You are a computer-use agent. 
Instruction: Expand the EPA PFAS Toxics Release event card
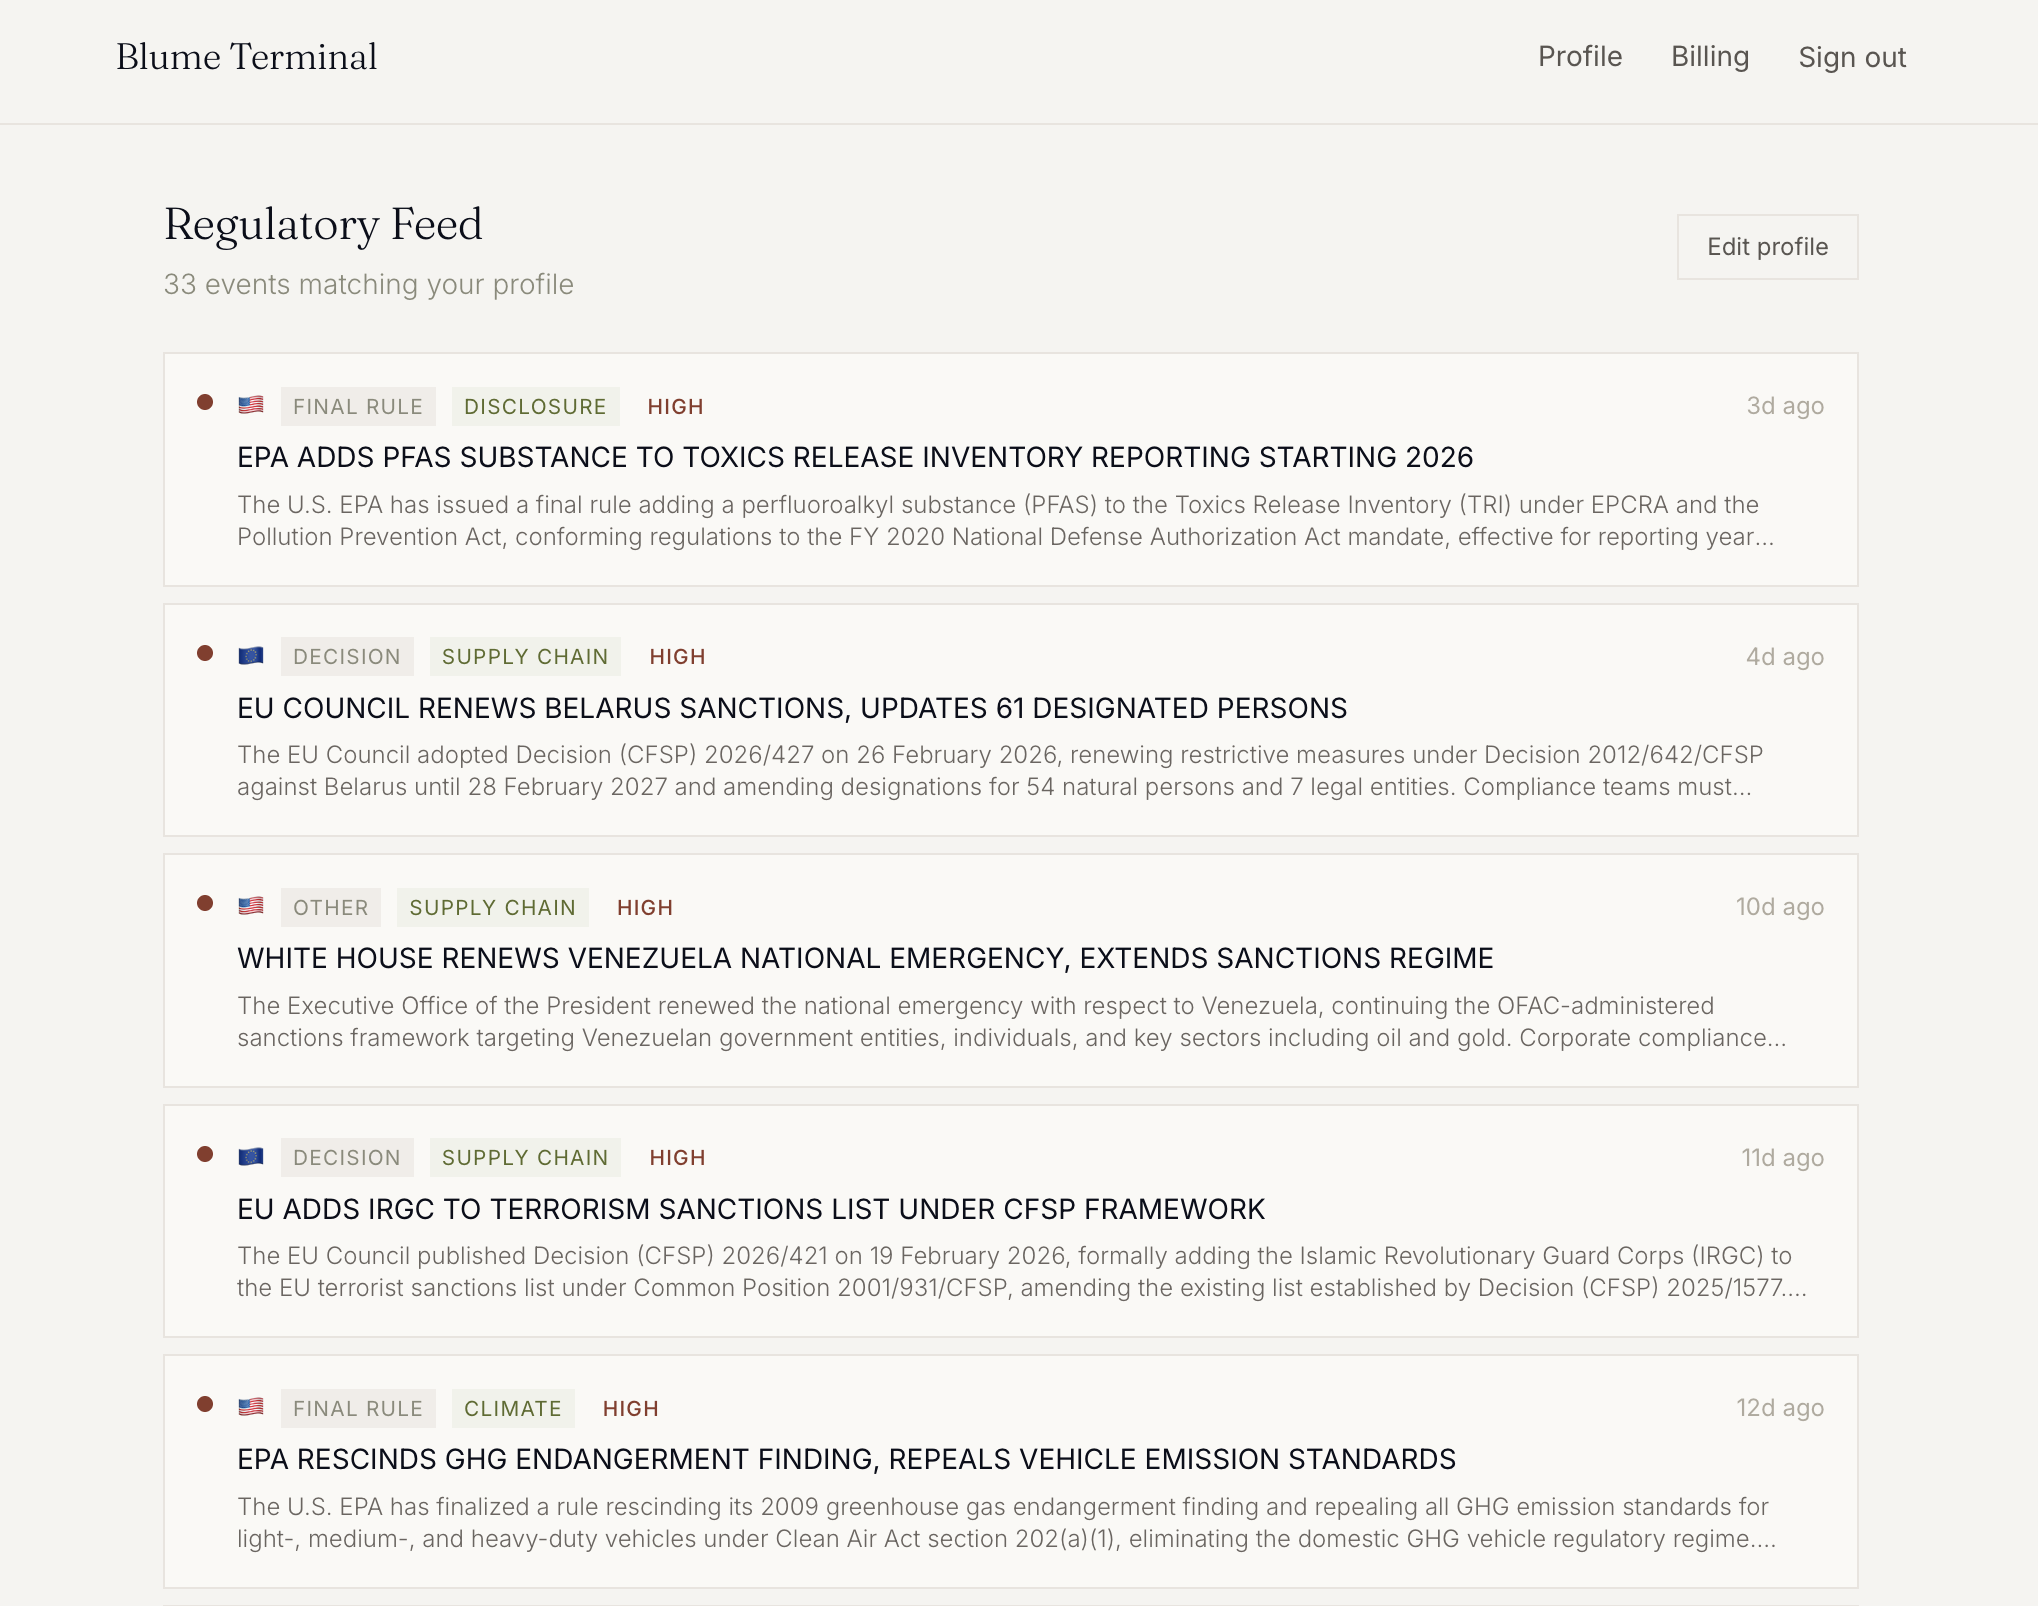click(x=855, y=457)
